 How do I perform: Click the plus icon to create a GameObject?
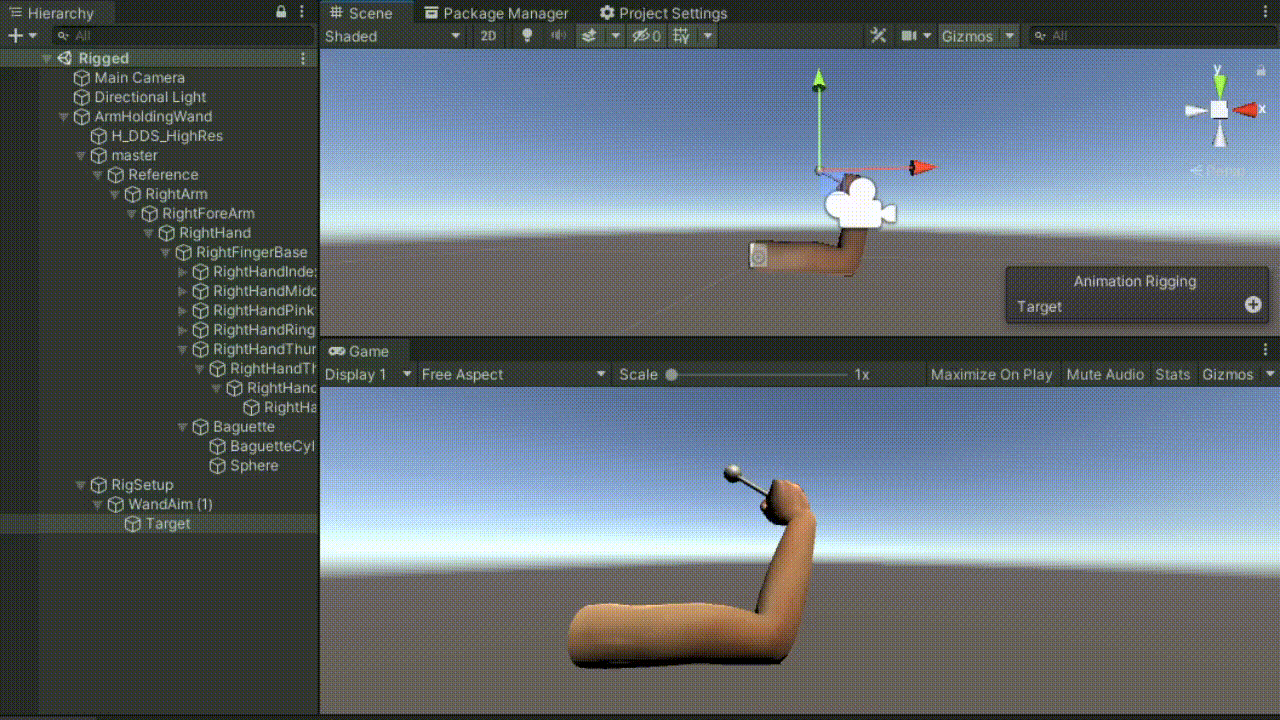point(15,36)
